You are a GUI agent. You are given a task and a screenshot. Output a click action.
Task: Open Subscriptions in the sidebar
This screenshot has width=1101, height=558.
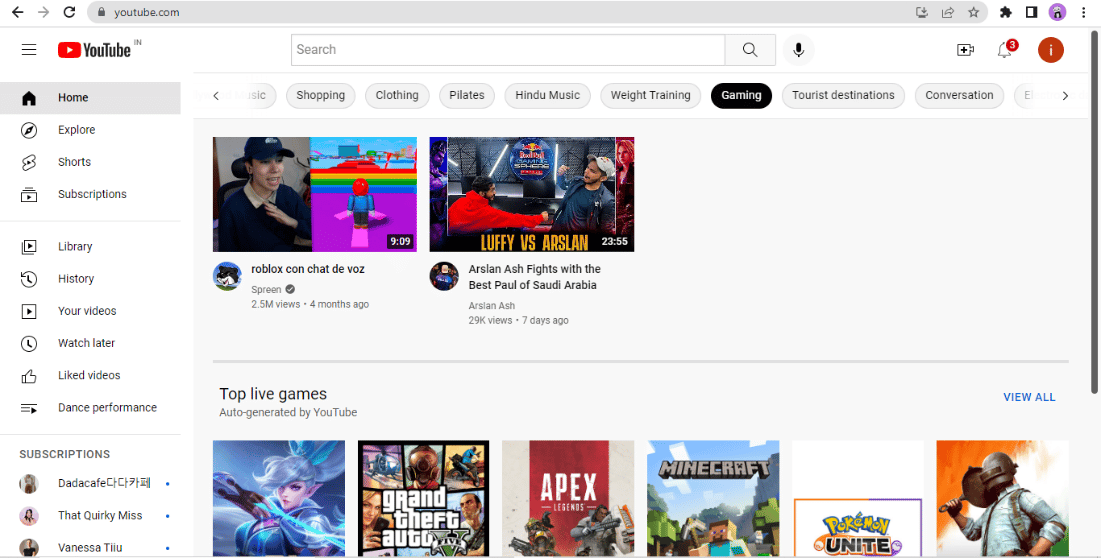[90, 194]
